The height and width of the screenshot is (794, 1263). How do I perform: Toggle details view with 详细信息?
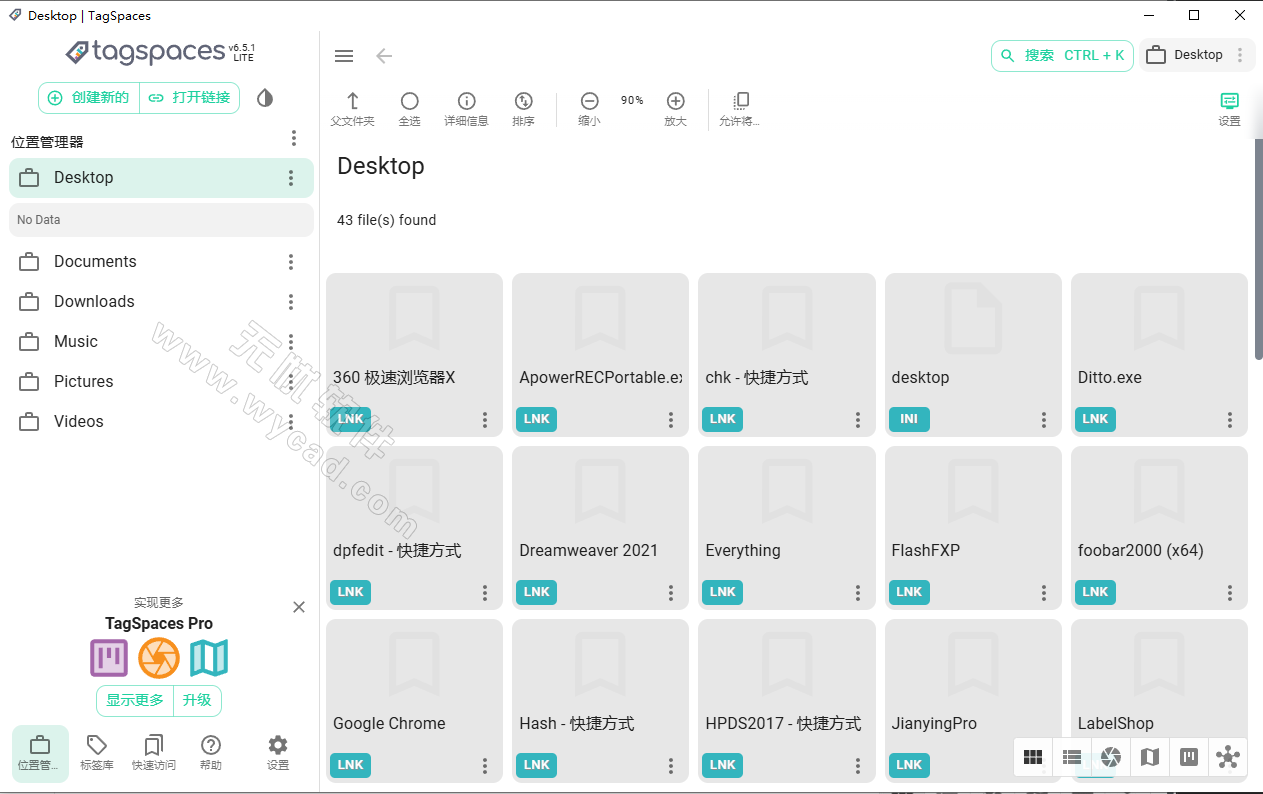(466, 101)
